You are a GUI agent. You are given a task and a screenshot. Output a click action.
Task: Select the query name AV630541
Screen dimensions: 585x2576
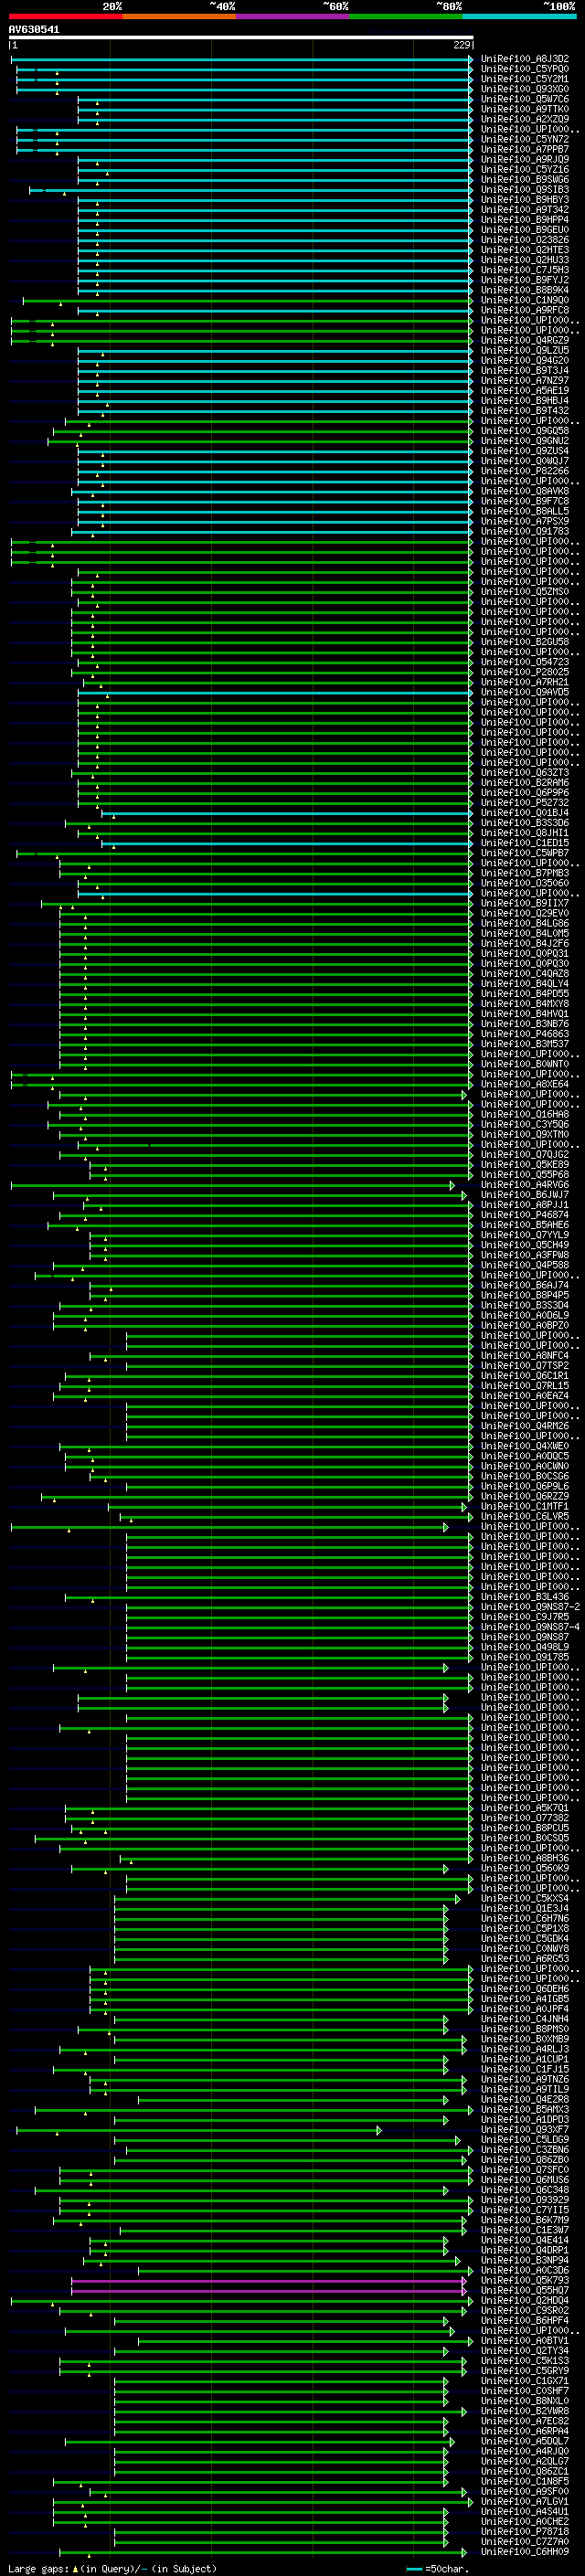point(34,29)
